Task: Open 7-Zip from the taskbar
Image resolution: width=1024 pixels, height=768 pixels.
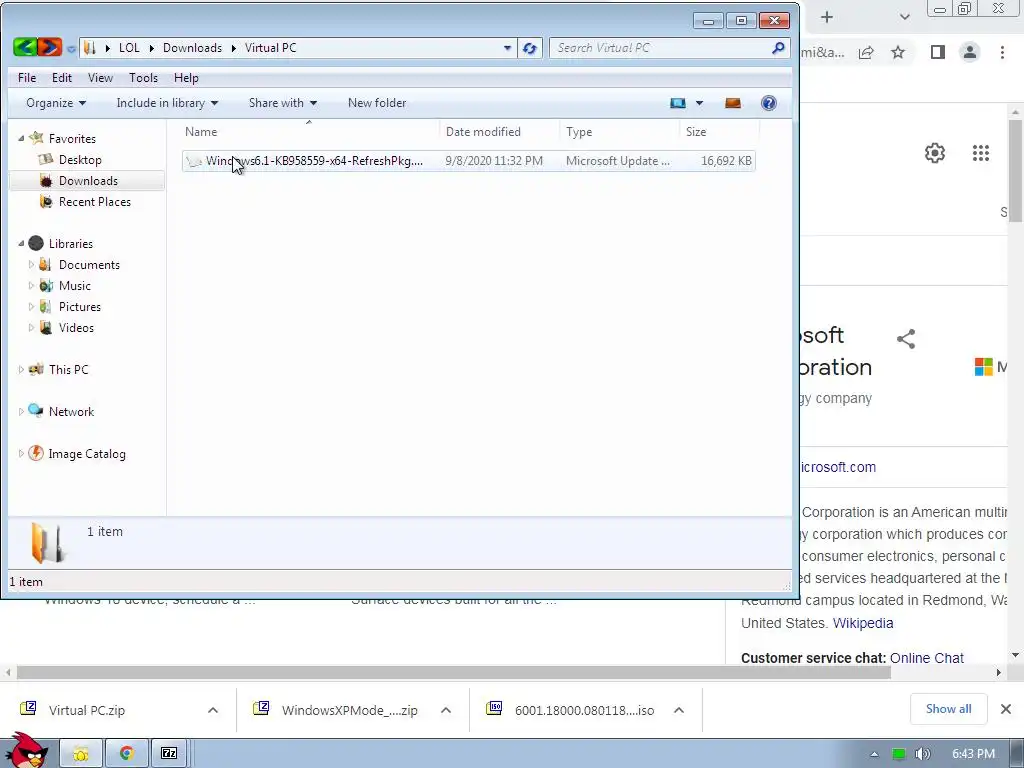Action: point(169,754)
